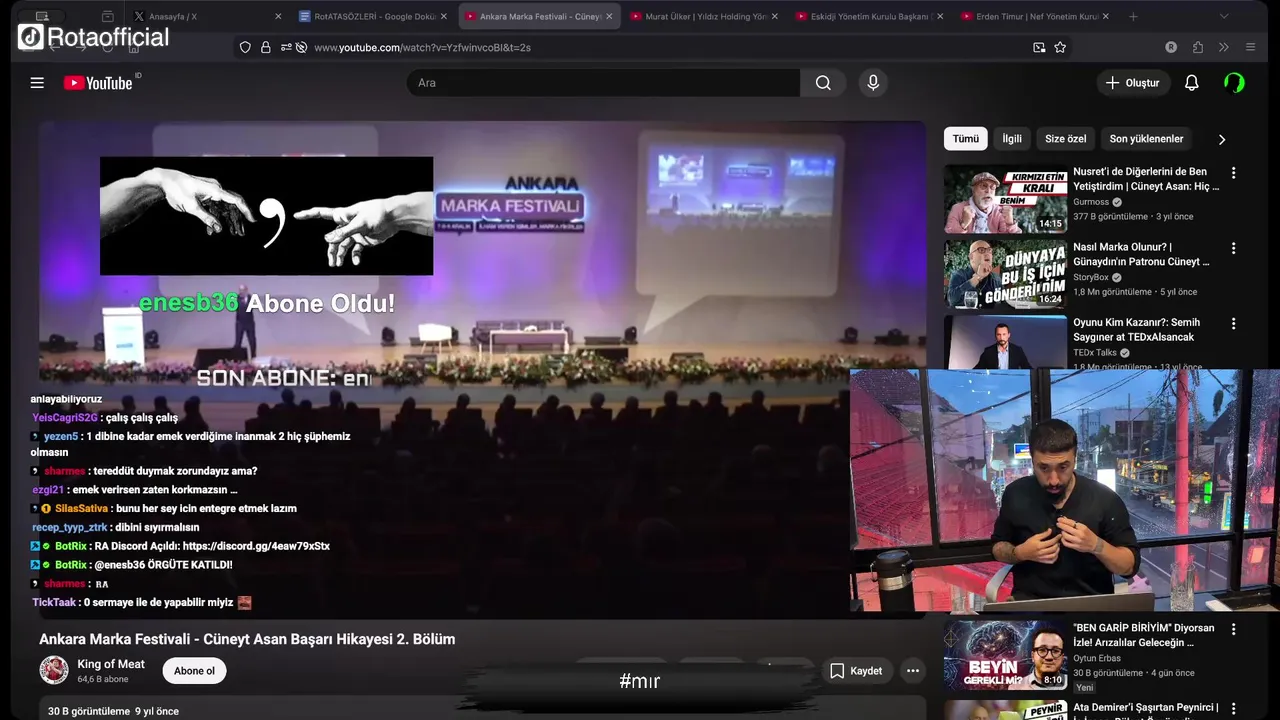1280x720 pixels.
Task: Open the Dünyaya Bu İş İçin thumbnail video
Action: click(x=1005, y=274)
